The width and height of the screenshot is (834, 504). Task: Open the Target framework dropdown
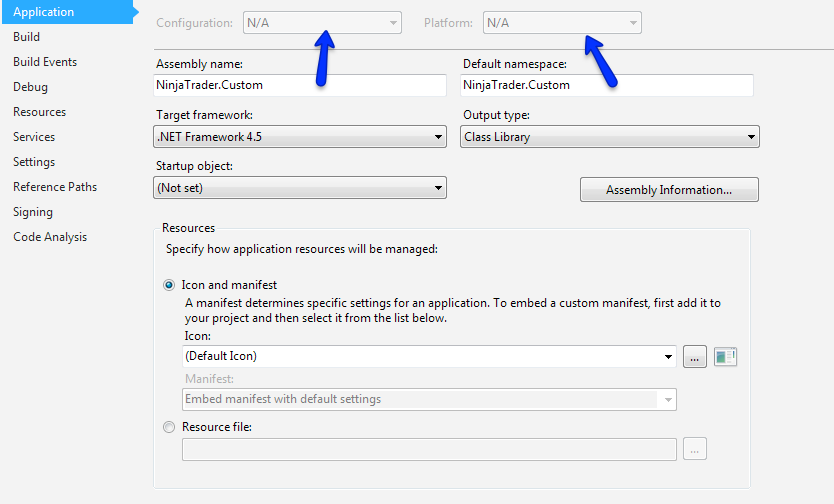(300, 137)
